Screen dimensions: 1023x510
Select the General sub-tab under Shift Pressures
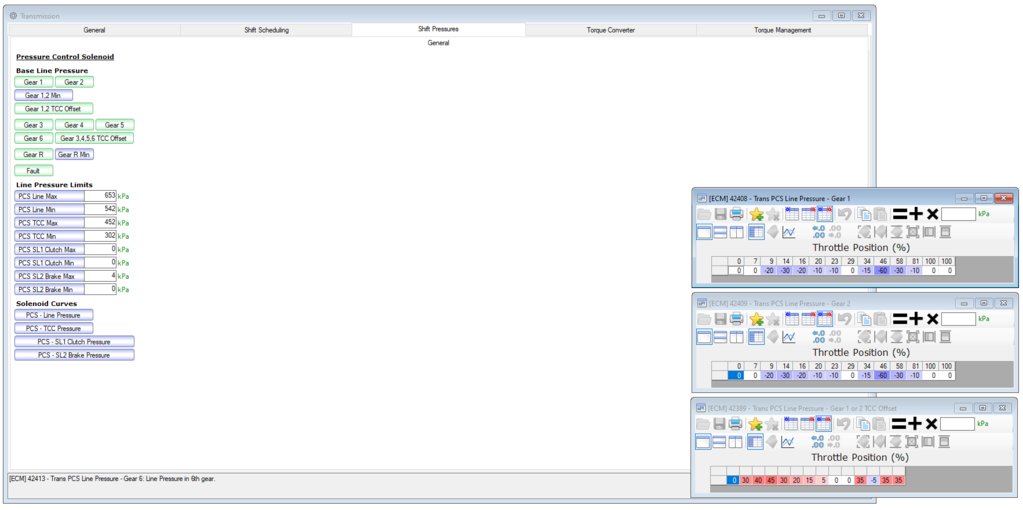pyautogui.click(x=438, y=43)
